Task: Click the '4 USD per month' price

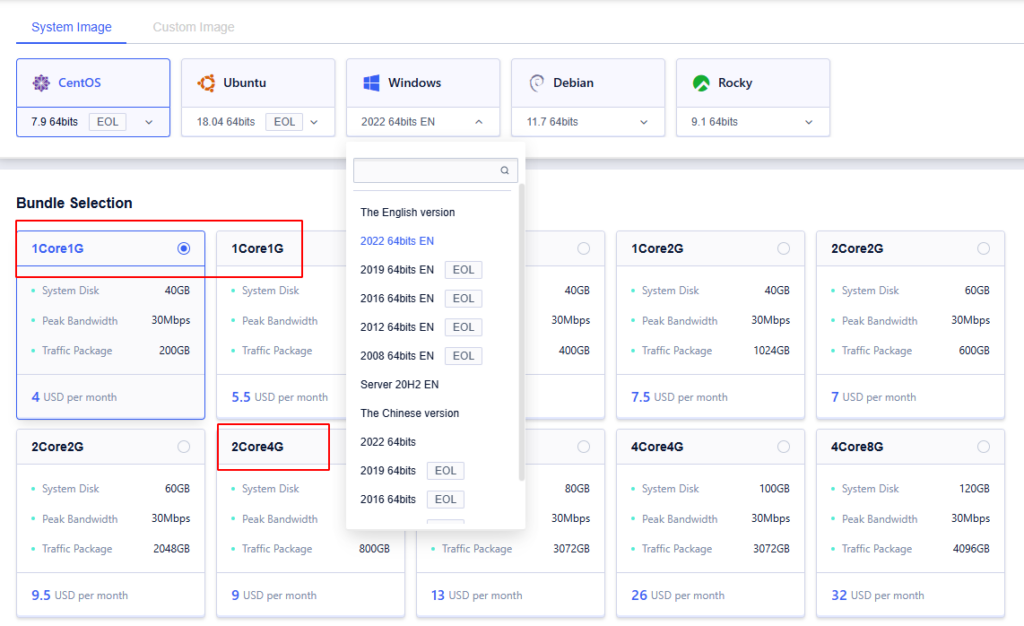Action: pyautogui.click(x=74, y=397)
